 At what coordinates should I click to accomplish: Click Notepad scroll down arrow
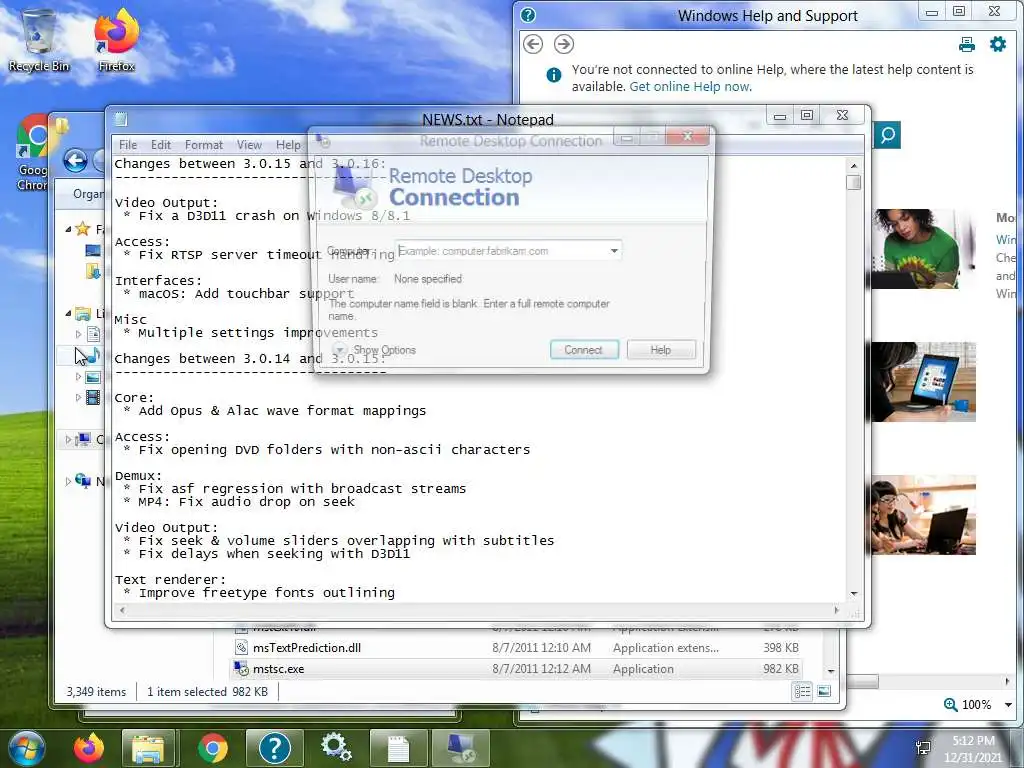pyautogui.click(x=854, y=594)
